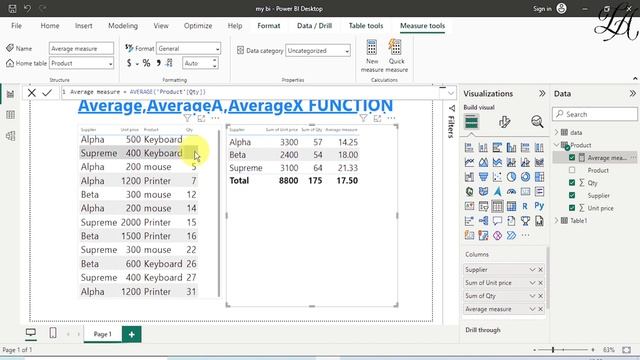
Task: Click decimal places Auto stepper
Action: point(215,63)
